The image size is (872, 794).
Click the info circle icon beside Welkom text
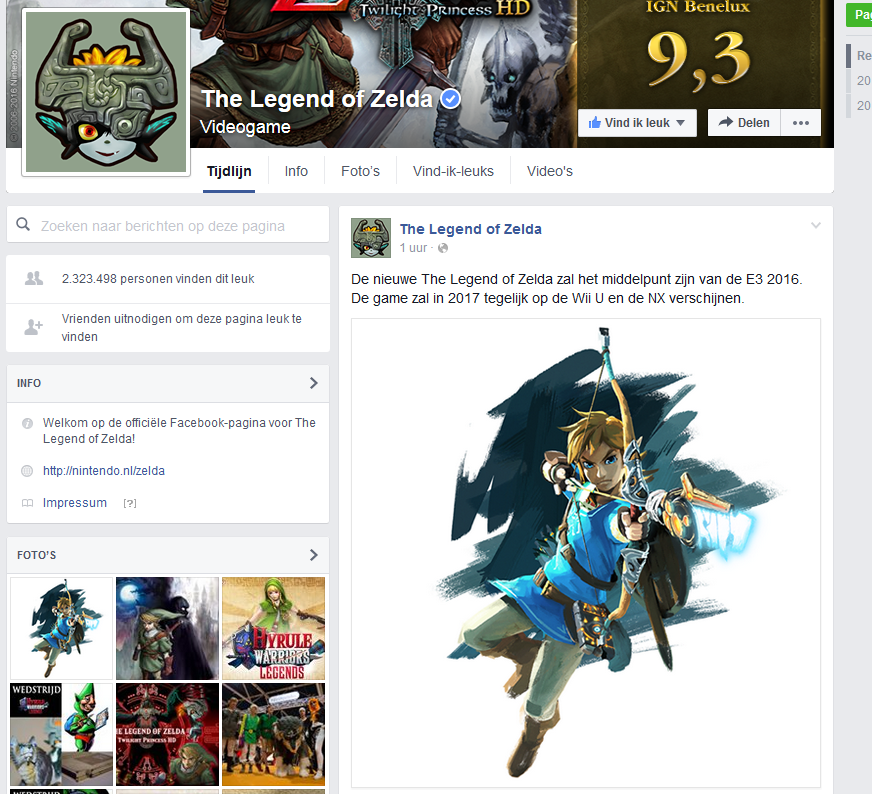pyautogui.click(x=27, y=424)
